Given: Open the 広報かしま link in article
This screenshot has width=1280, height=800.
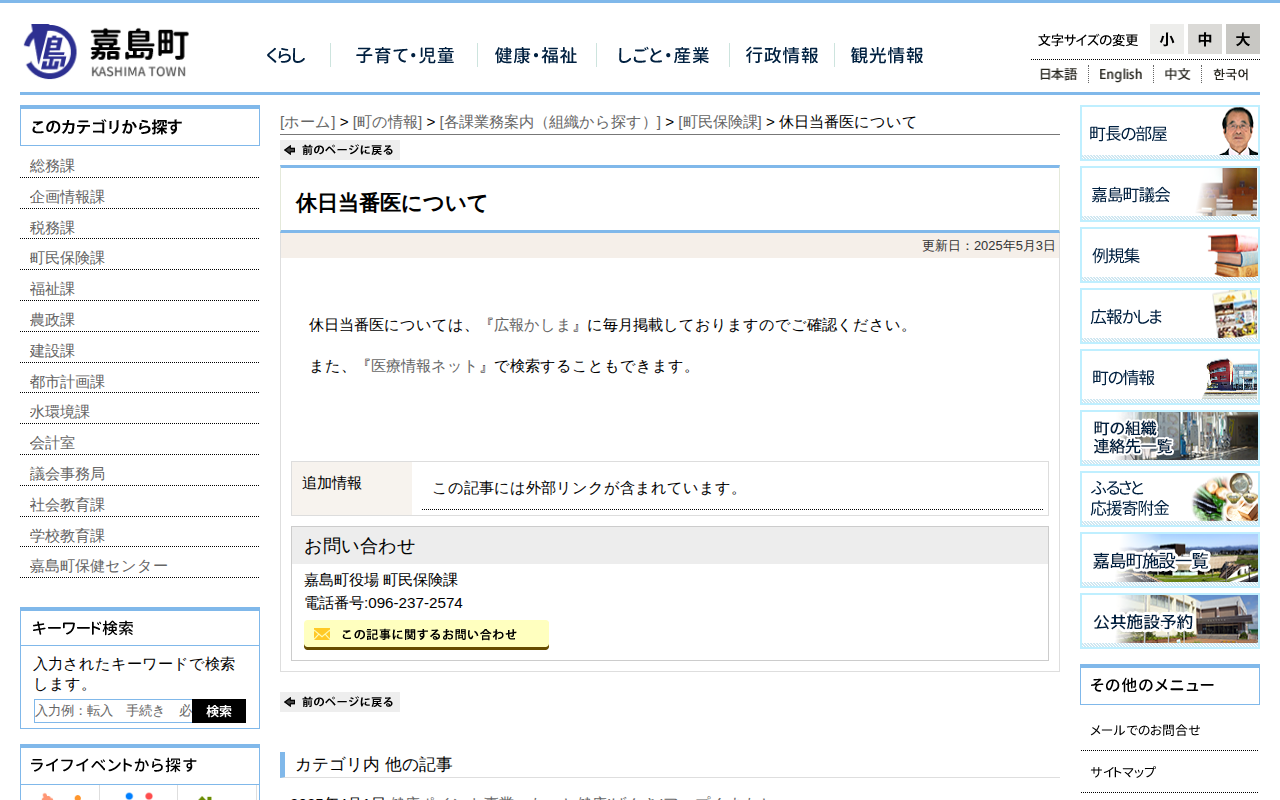Looking at the screenshot, I should click(x=532, y=325).
